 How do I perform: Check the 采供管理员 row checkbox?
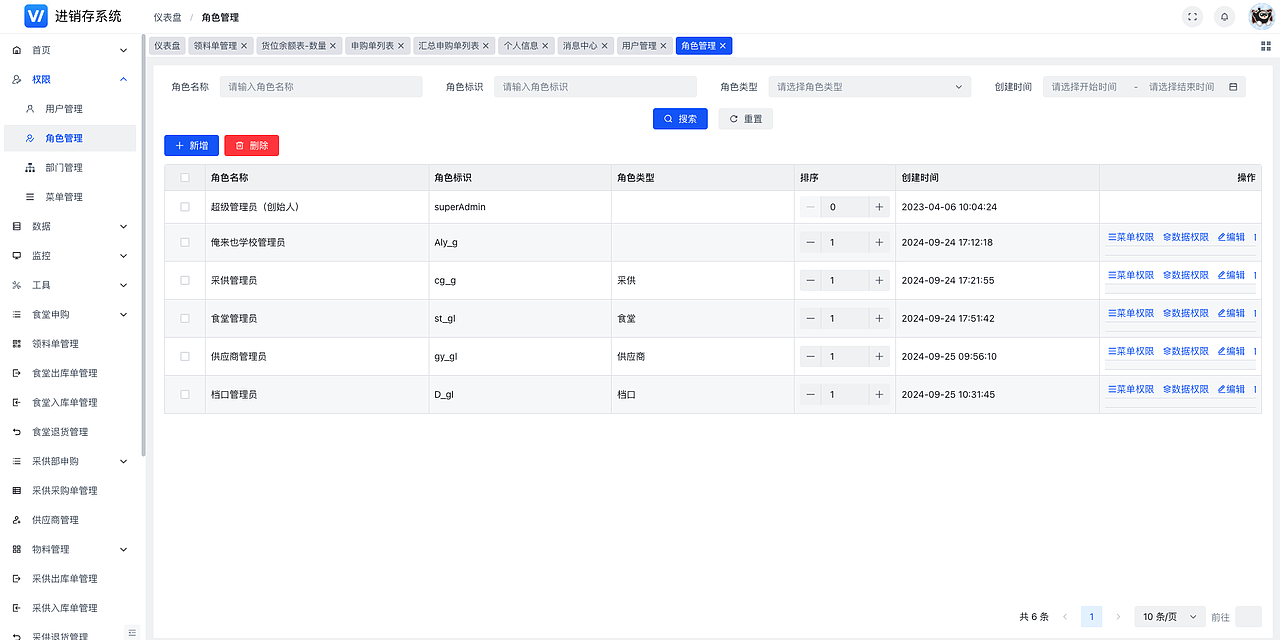(x=184, y=280)
